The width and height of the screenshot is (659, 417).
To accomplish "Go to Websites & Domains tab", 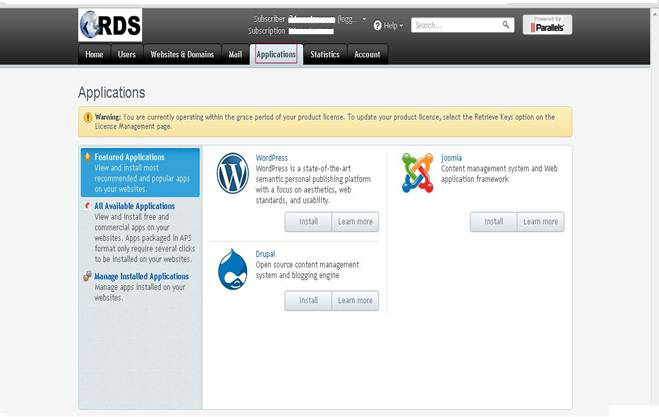I will pyautogui.click(x=182, y=54).
